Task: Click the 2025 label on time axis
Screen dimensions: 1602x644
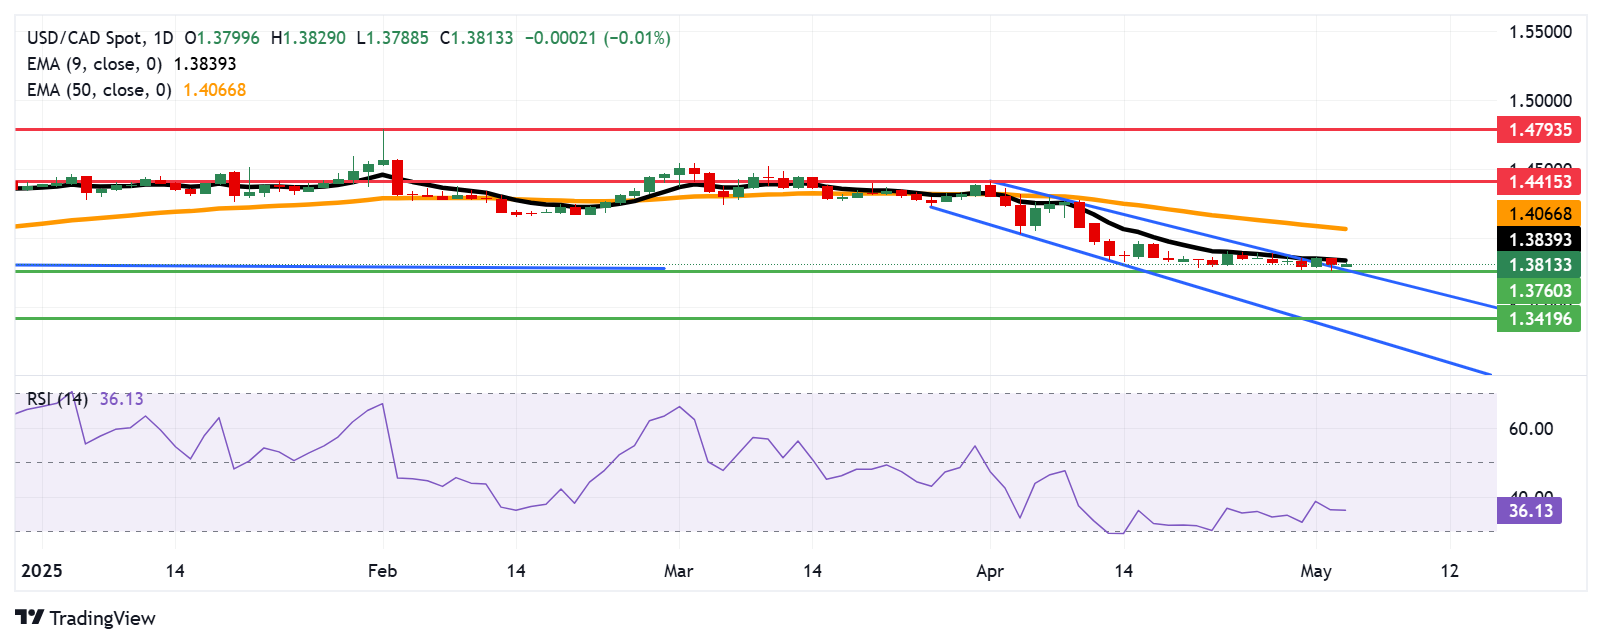Action: pos(42,571)
